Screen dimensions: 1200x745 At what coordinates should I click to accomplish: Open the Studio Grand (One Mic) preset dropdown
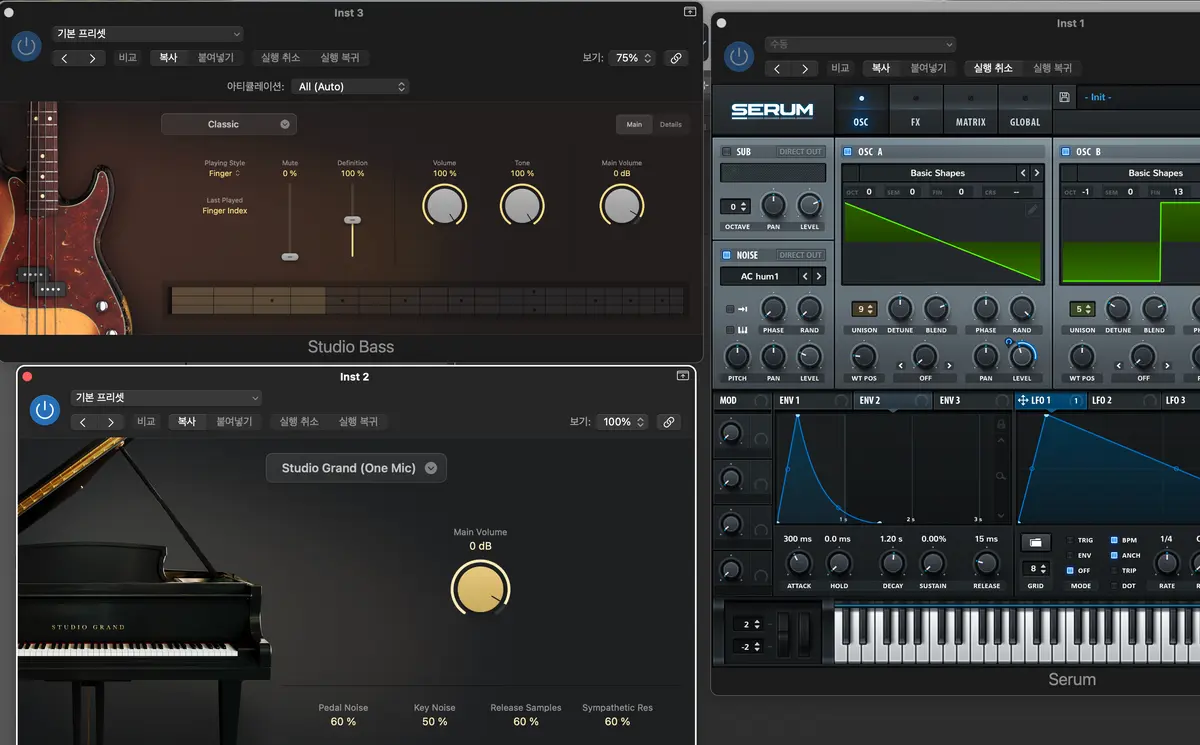tap(356, 468)
